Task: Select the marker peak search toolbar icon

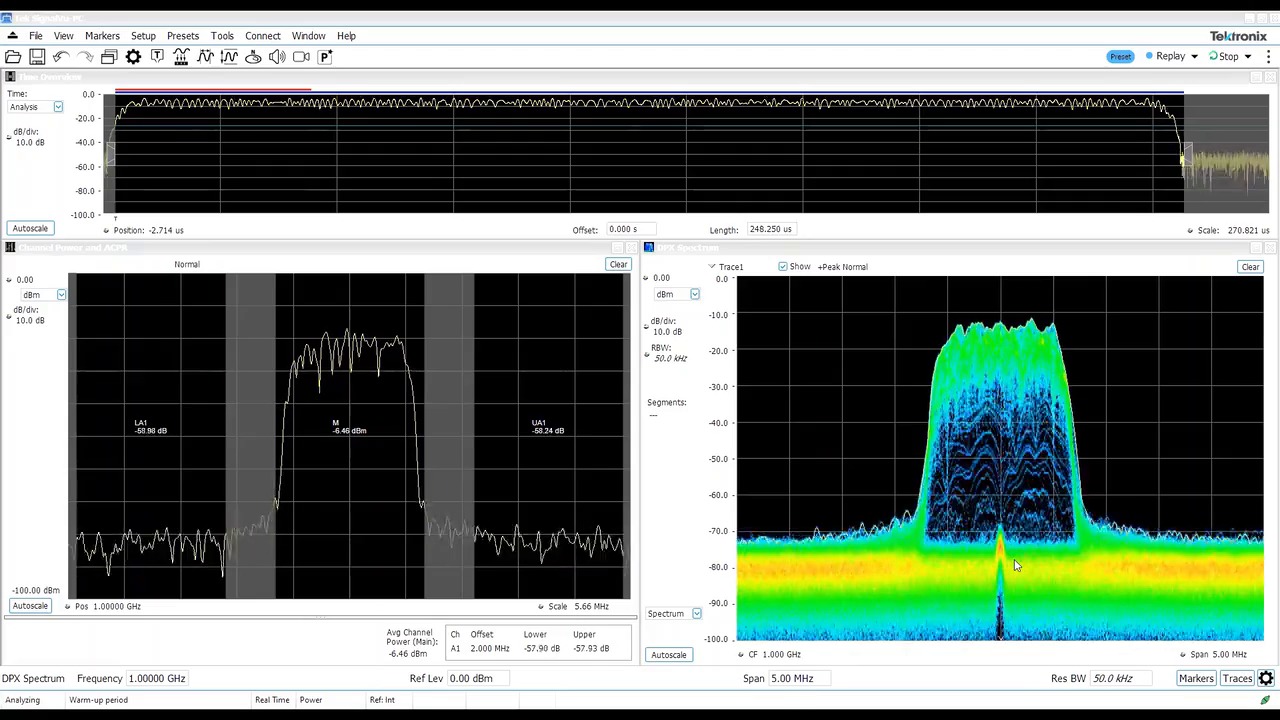Action: tap(205, 56)
